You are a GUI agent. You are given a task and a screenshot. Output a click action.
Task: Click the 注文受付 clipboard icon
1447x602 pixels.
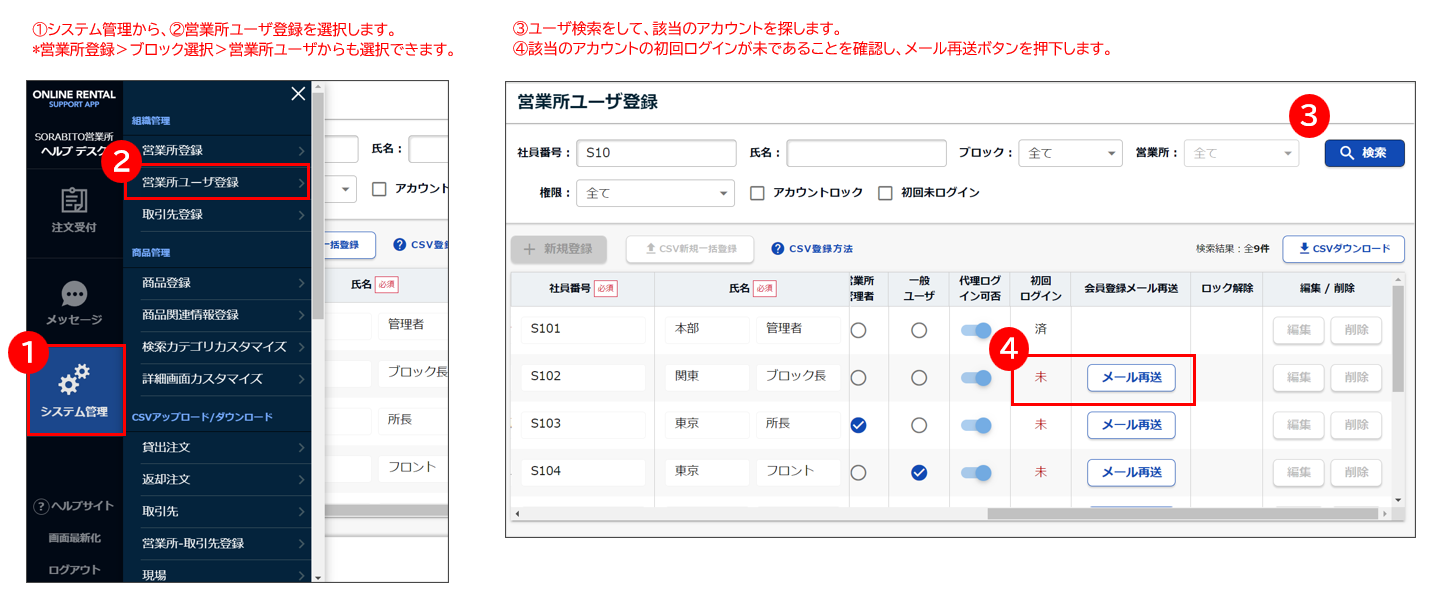click(74, 201)
